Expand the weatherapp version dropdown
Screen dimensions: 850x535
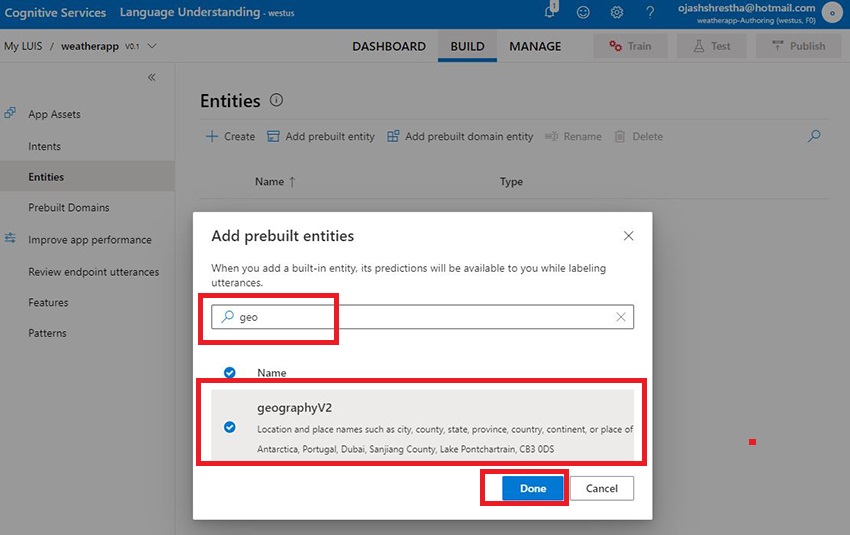tap(152, 46)
